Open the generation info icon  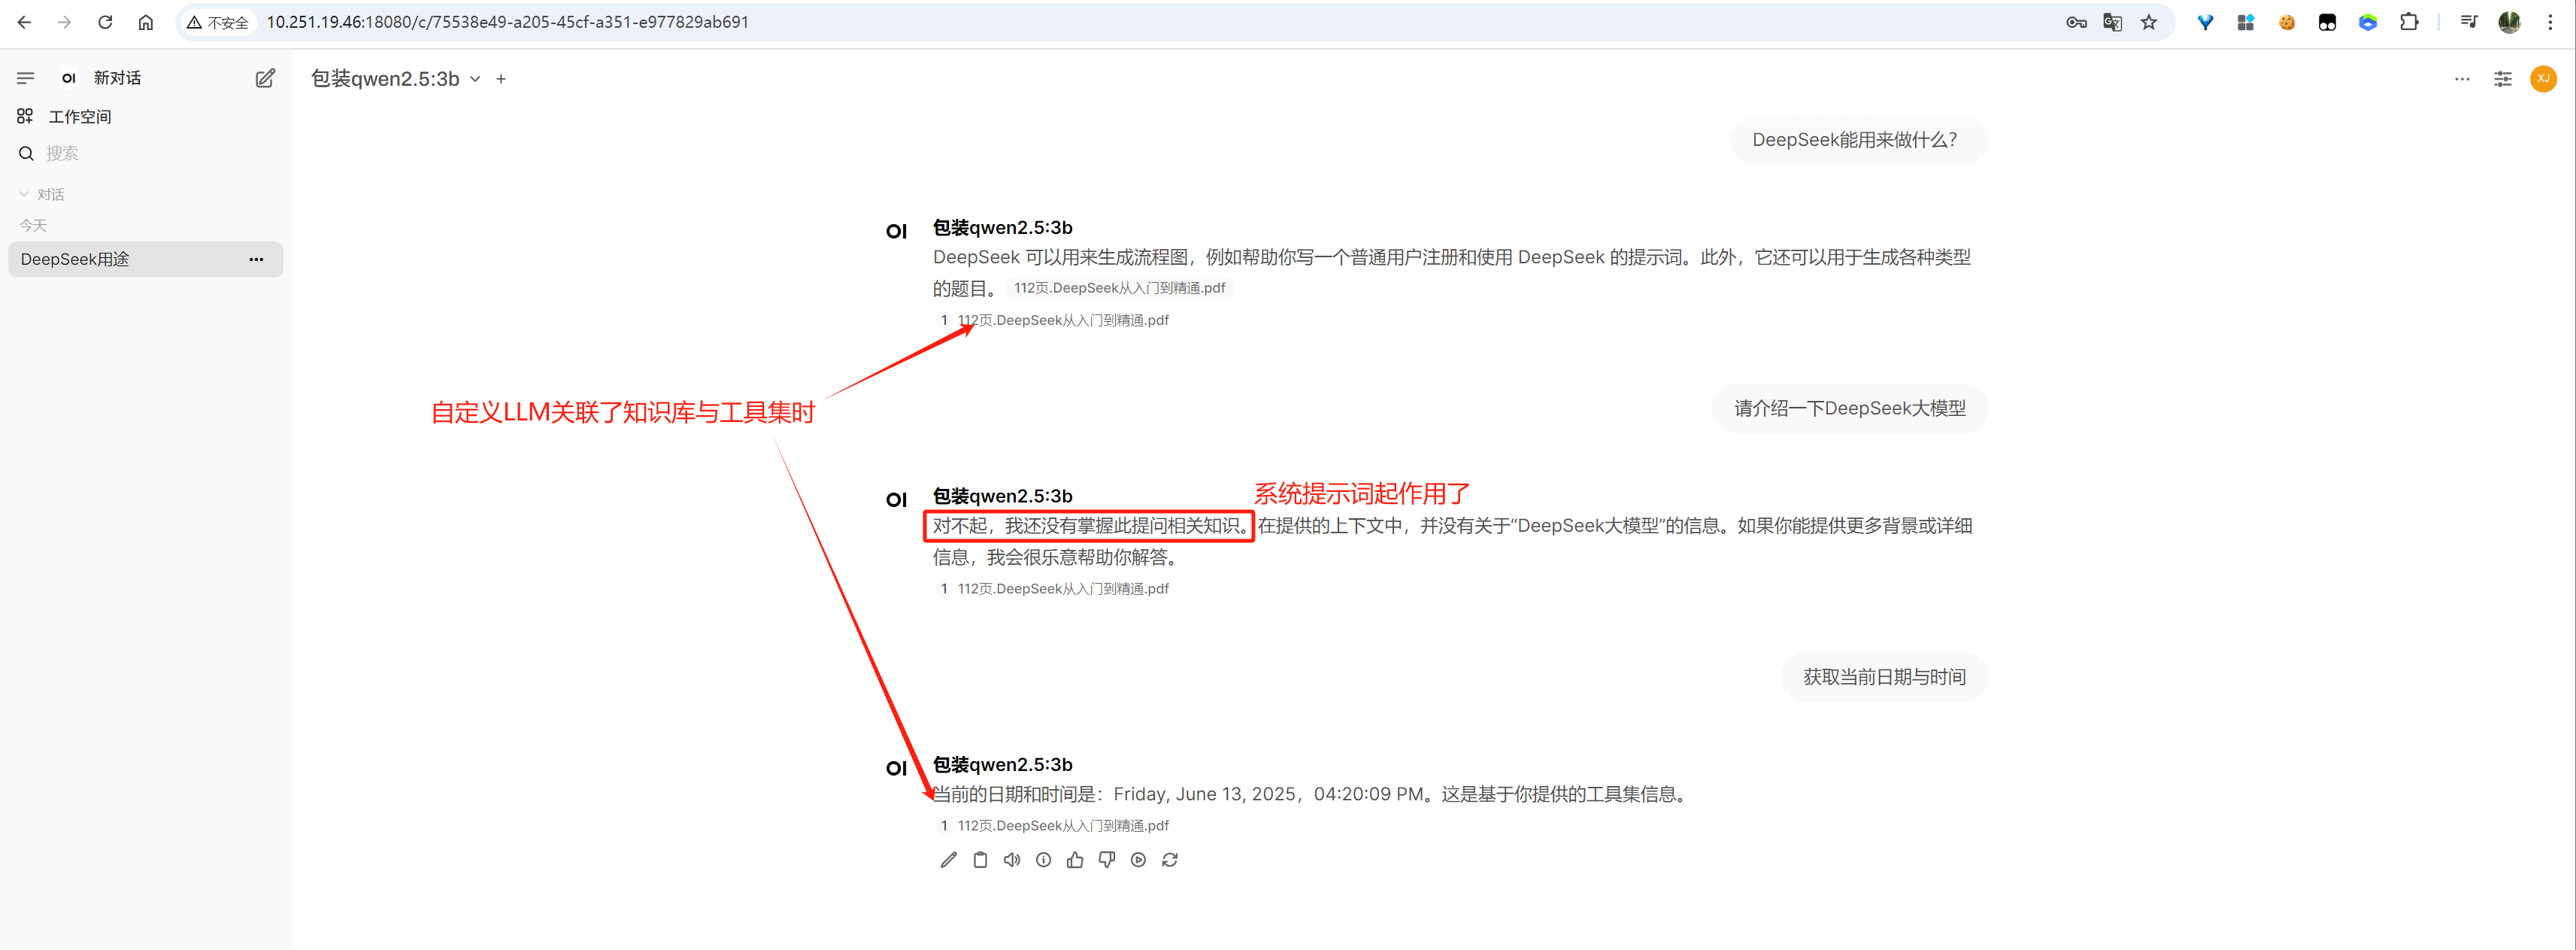pyautogui.click(x=1043, y=860)
